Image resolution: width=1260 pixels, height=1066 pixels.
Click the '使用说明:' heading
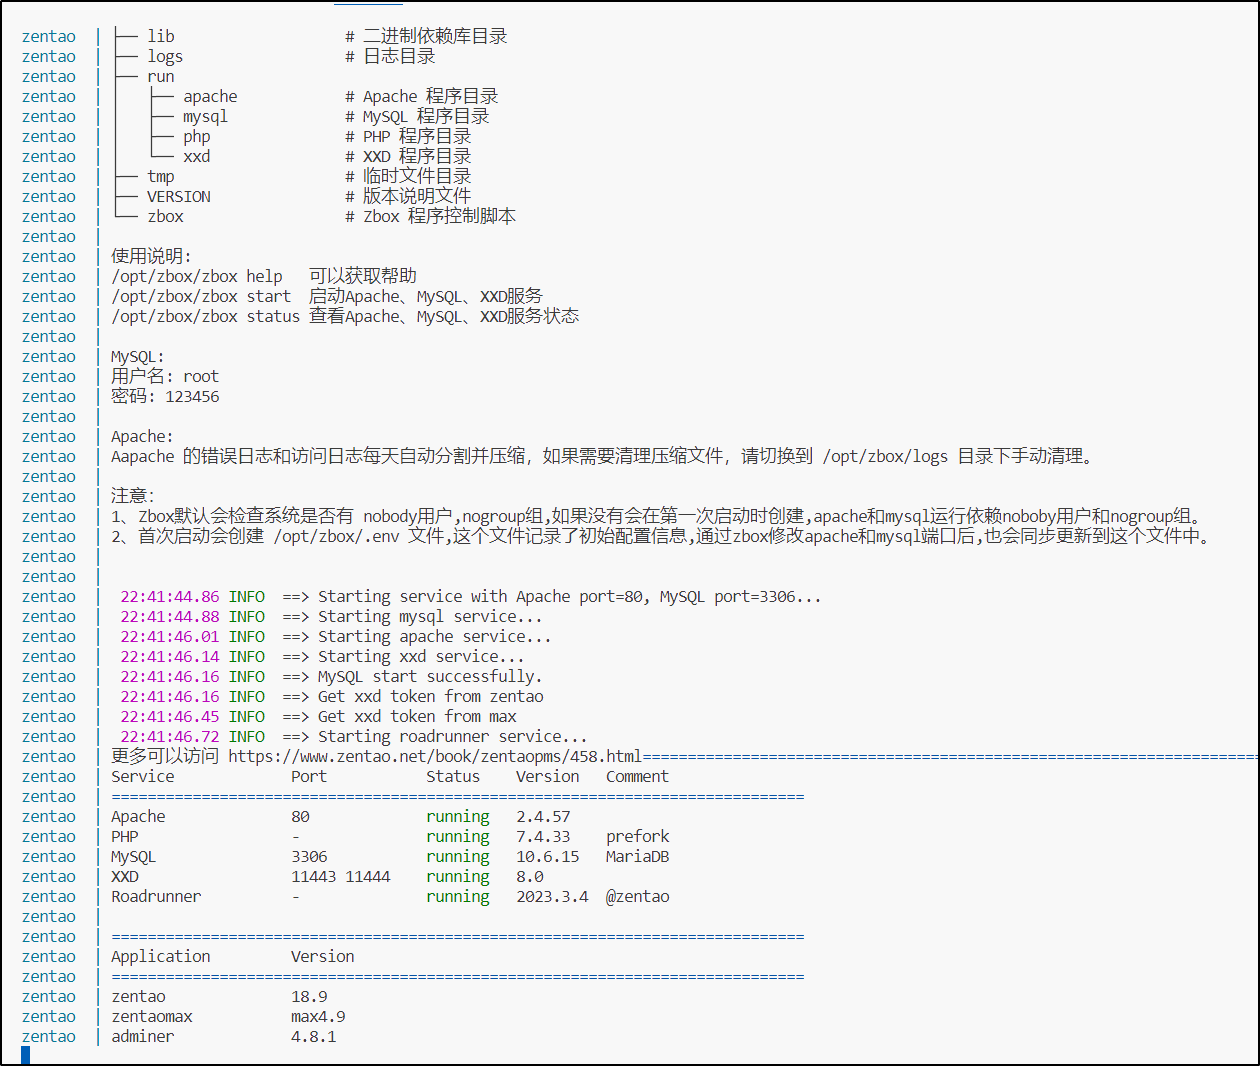(151, 256)
